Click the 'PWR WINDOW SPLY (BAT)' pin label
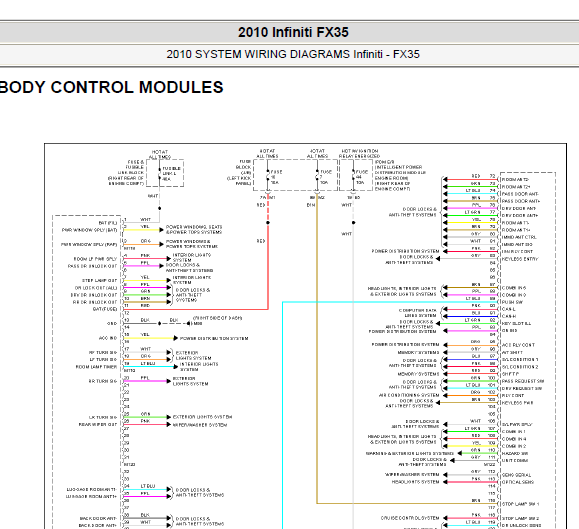Viewport: 579px width, 529px height. click(89, 230)
